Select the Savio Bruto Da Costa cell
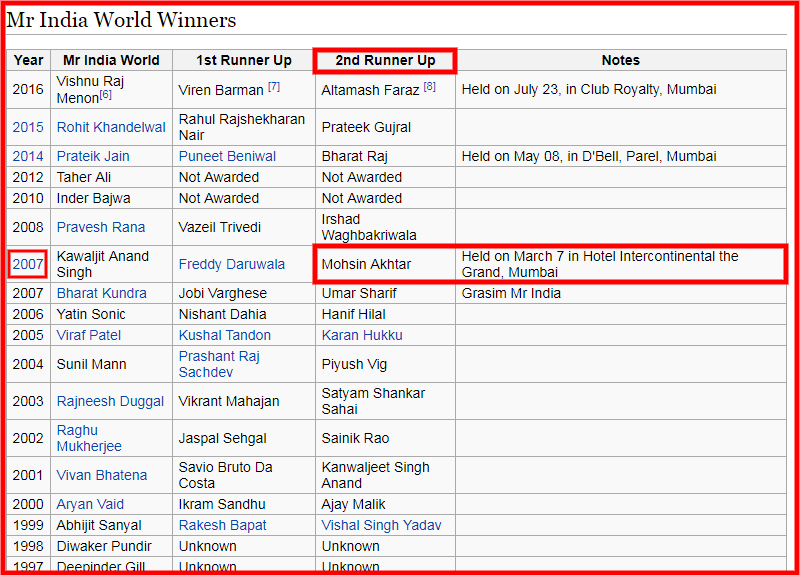 [244, 476]
